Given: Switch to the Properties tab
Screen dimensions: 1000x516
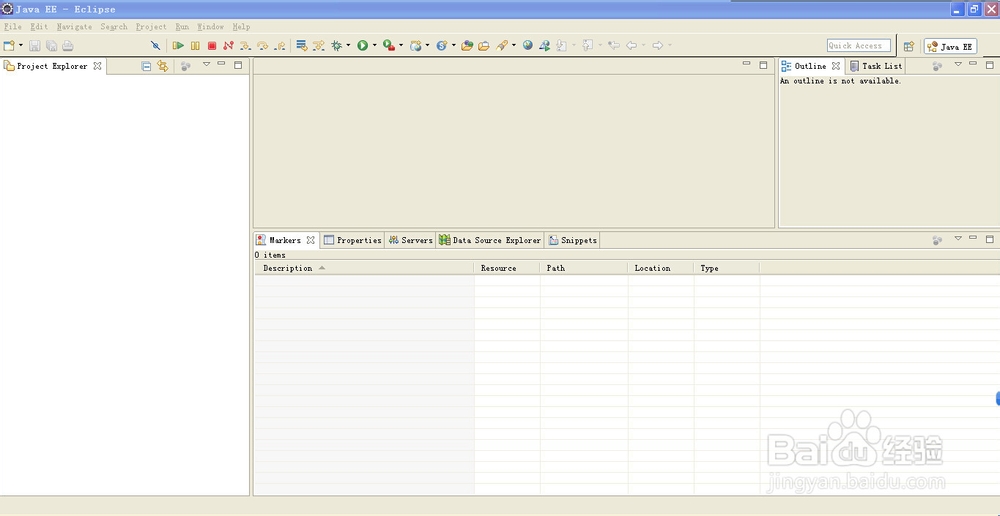Looking at the screenshot, I should point(353,240).
